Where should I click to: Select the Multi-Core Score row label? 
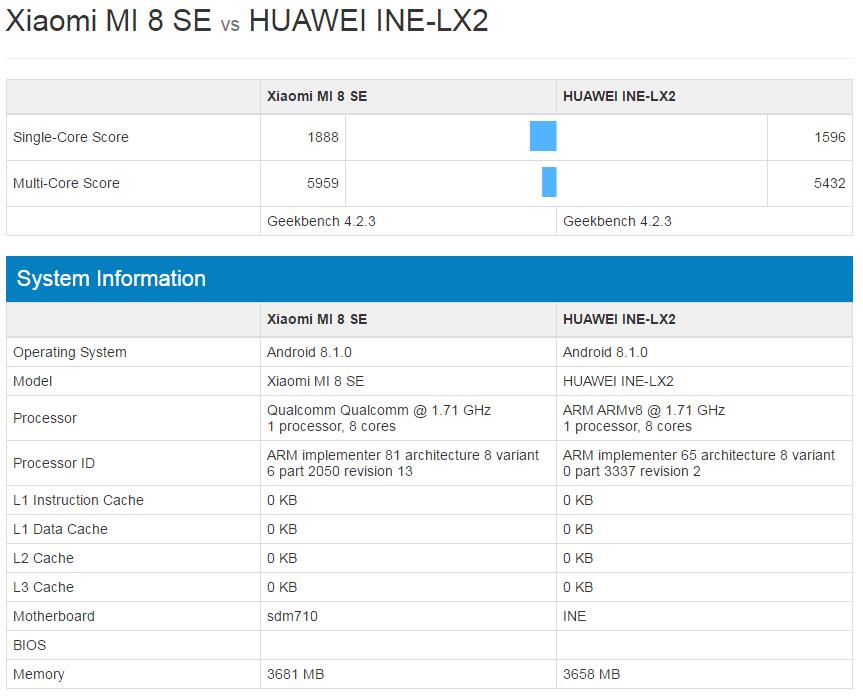tap(66, 183)
